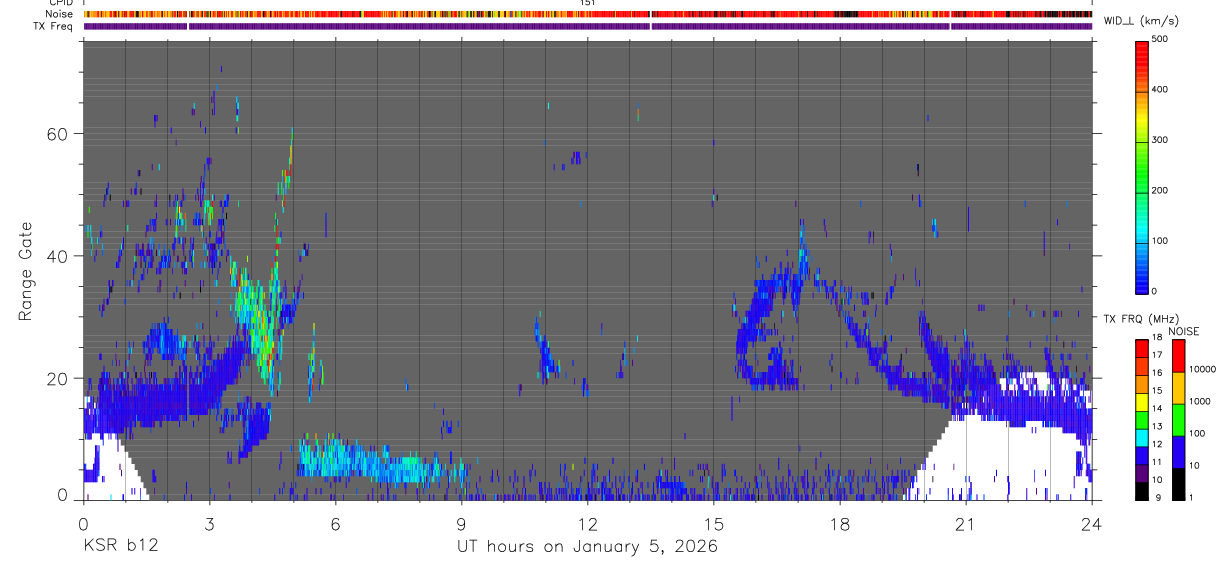Click the 14 label on the TX FRQ legend
This screenshot has height=567, width=1228.
(1155, 408)
